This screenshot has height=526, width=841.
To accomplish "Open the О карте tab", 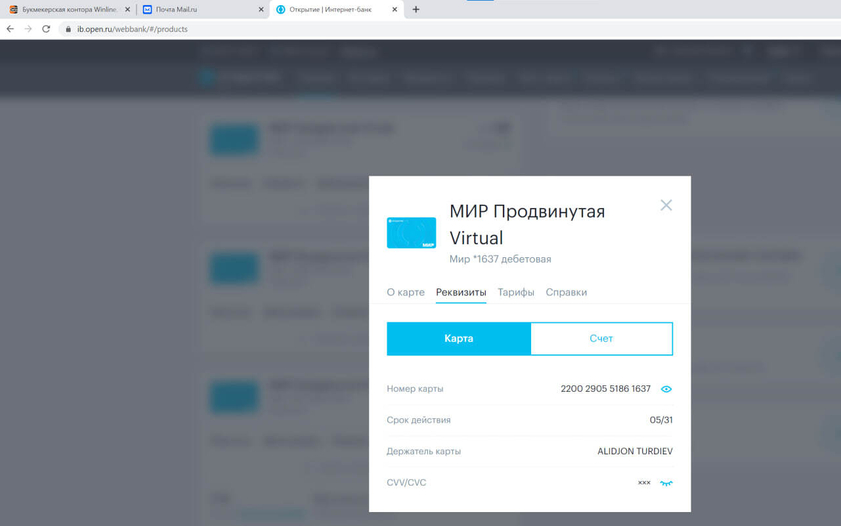I will click(x=405, y=292).
